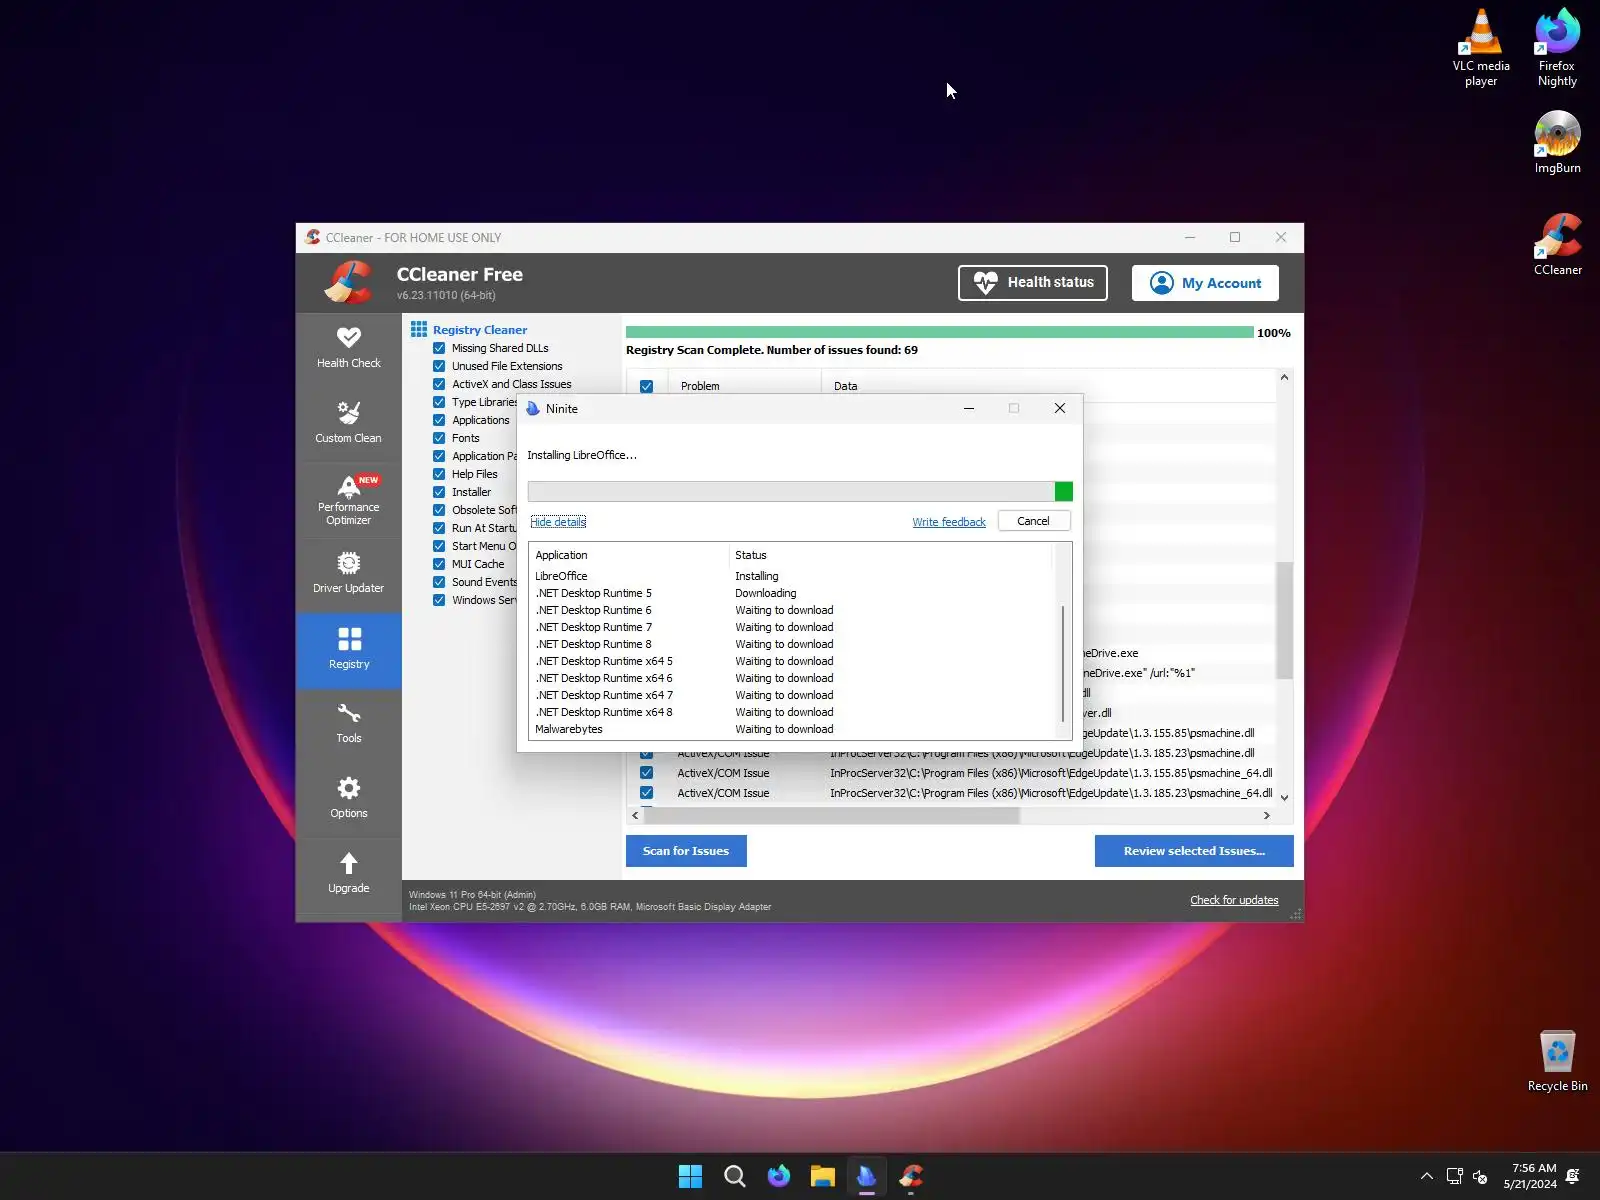1600x1200 pixels.
Task: Uncheck the Installer option
Action: click(x=439, y=492)
